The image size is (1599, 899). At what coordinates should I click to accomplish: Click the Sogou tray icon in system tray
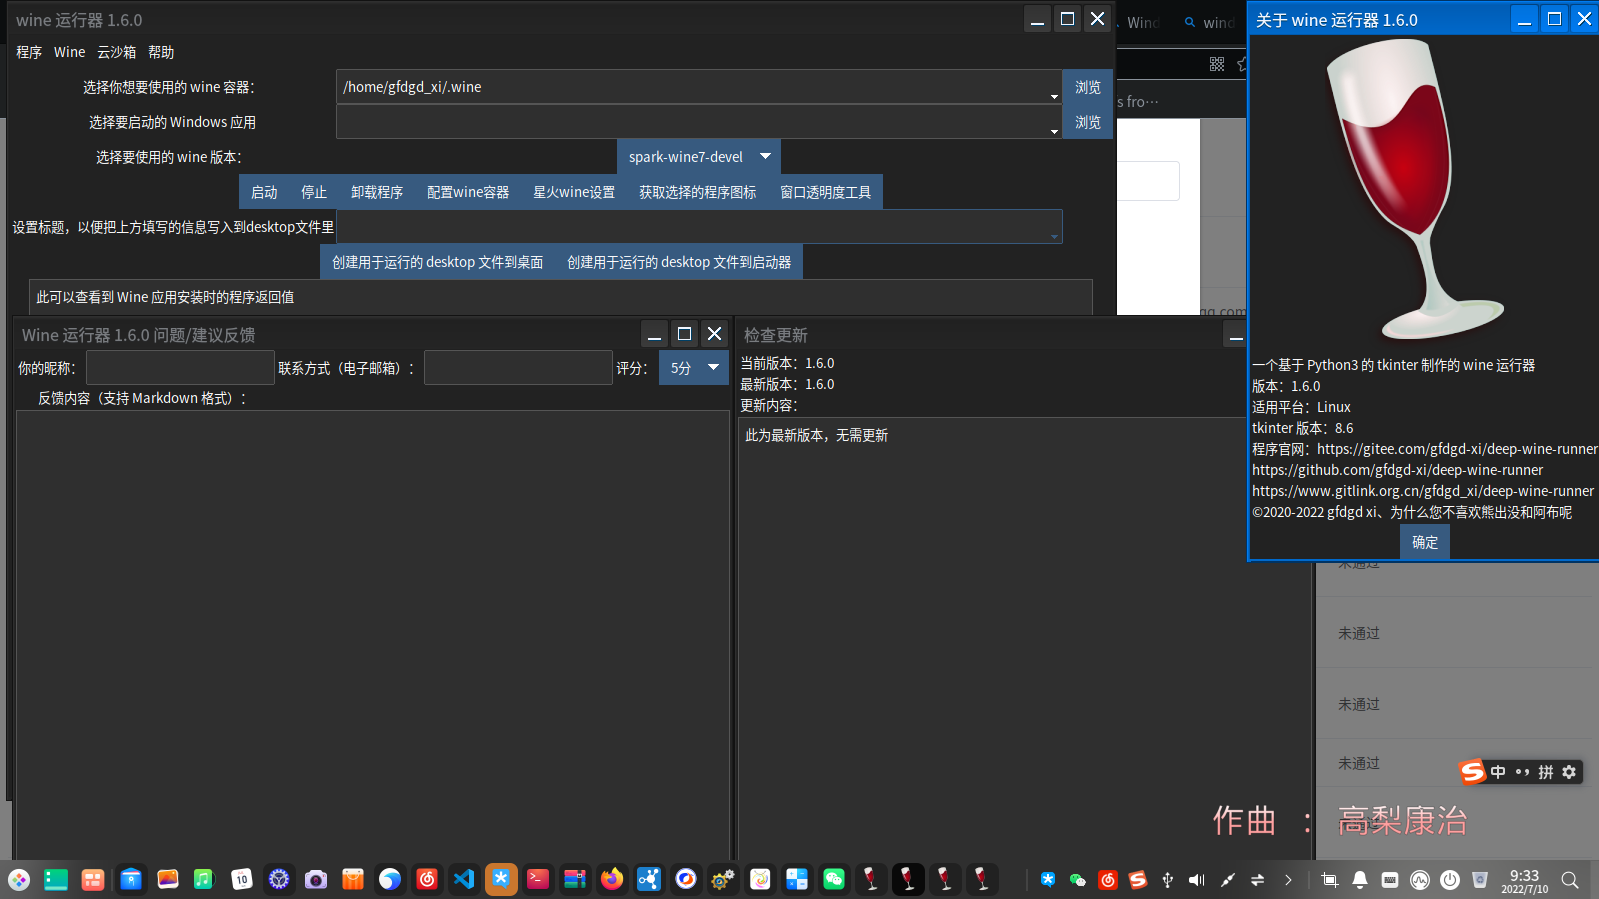click(x=1138, y=880)
